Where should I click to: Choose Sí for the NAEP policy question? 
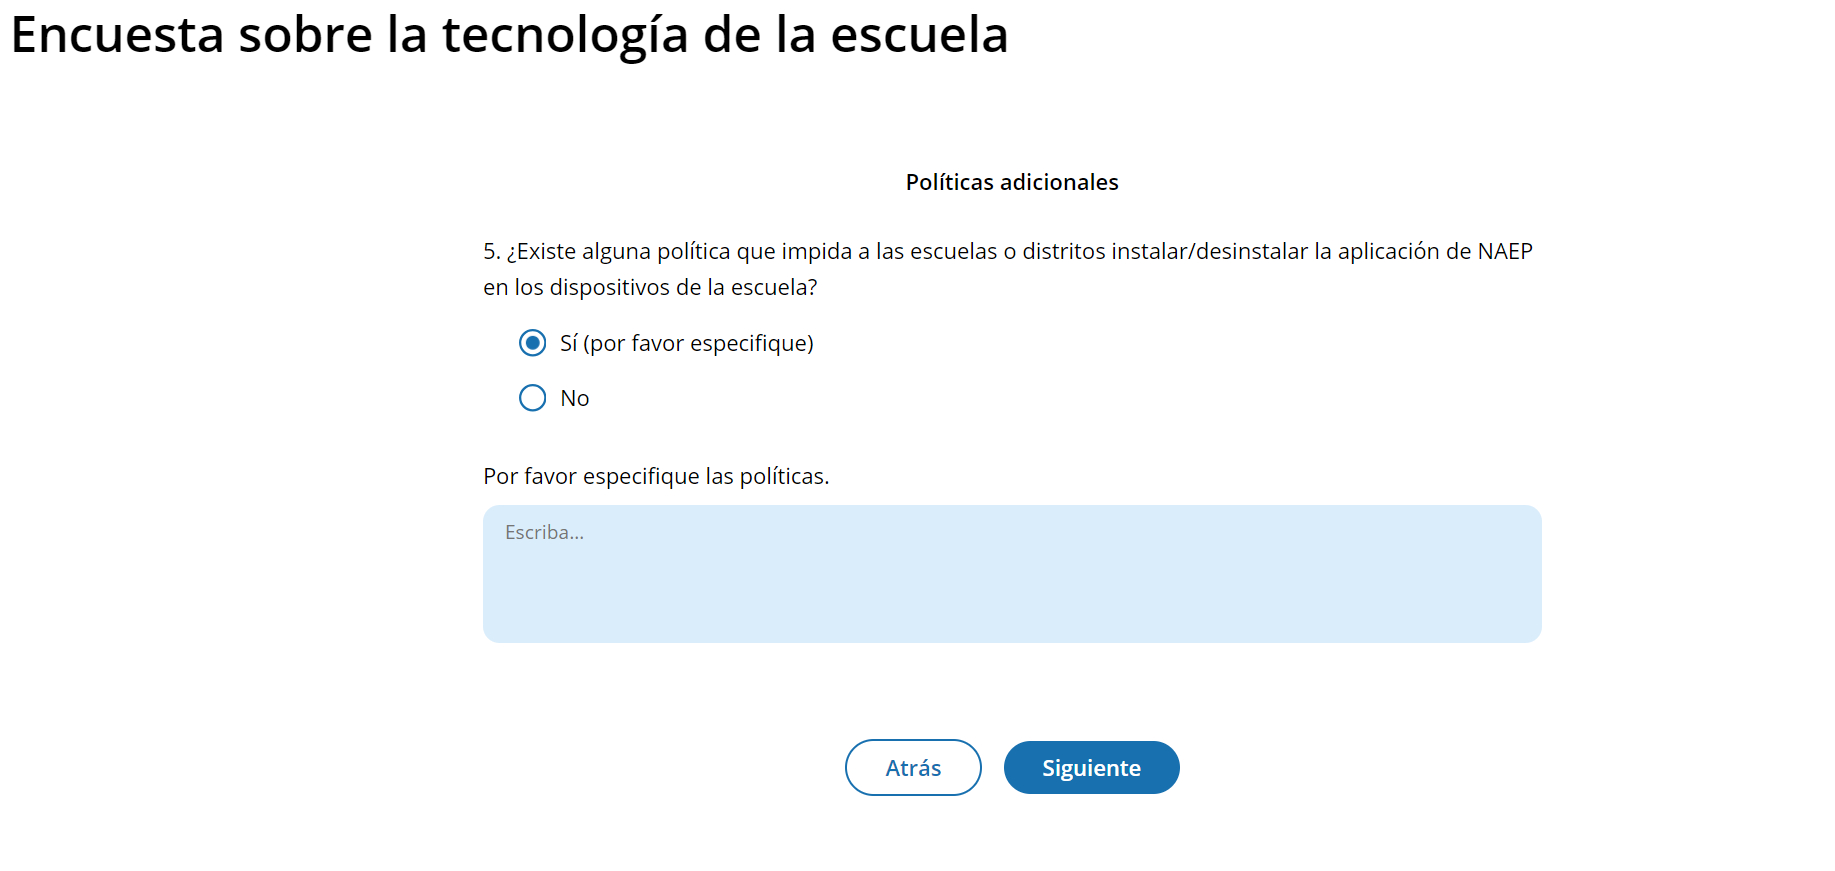pyautogui.click(x=532, y=343)
